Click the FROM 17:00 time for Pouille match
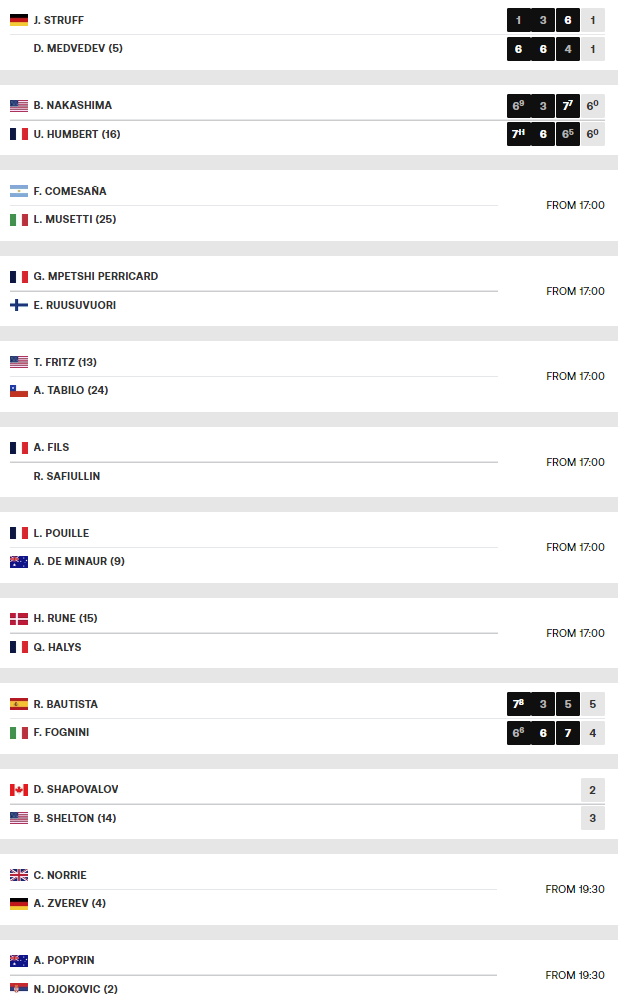This screenshot has width=618, height=1003. point(575,547)
